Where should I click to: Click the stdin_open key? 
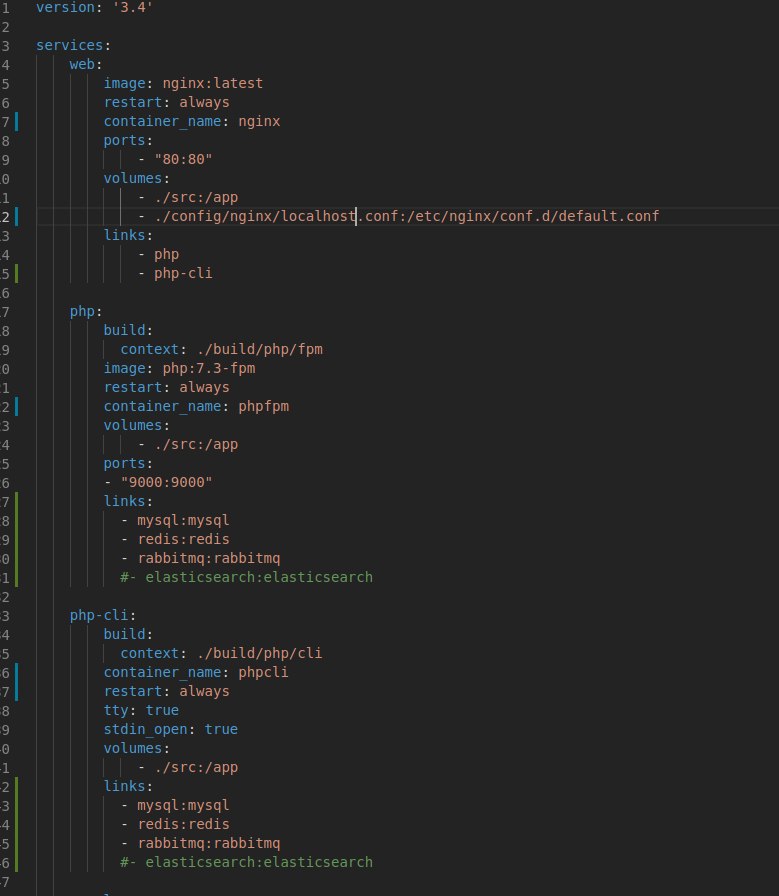point(145,729)
